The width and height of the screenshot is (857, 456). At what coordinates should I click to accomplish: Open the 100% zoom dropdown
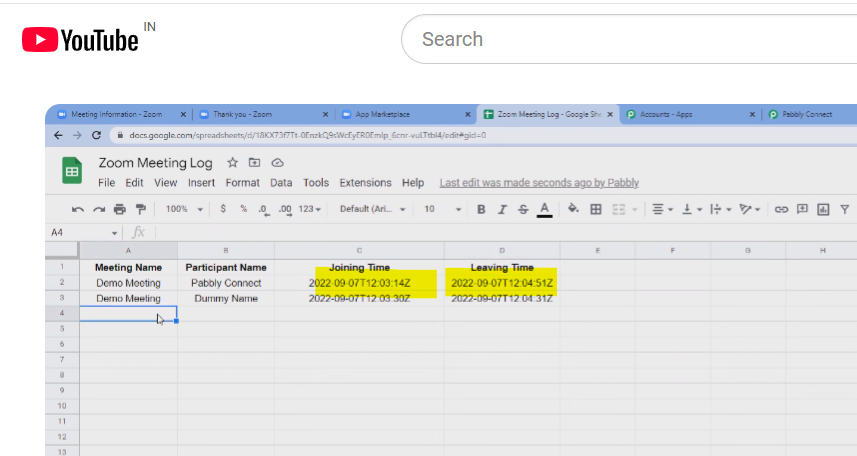click(184, 209)
